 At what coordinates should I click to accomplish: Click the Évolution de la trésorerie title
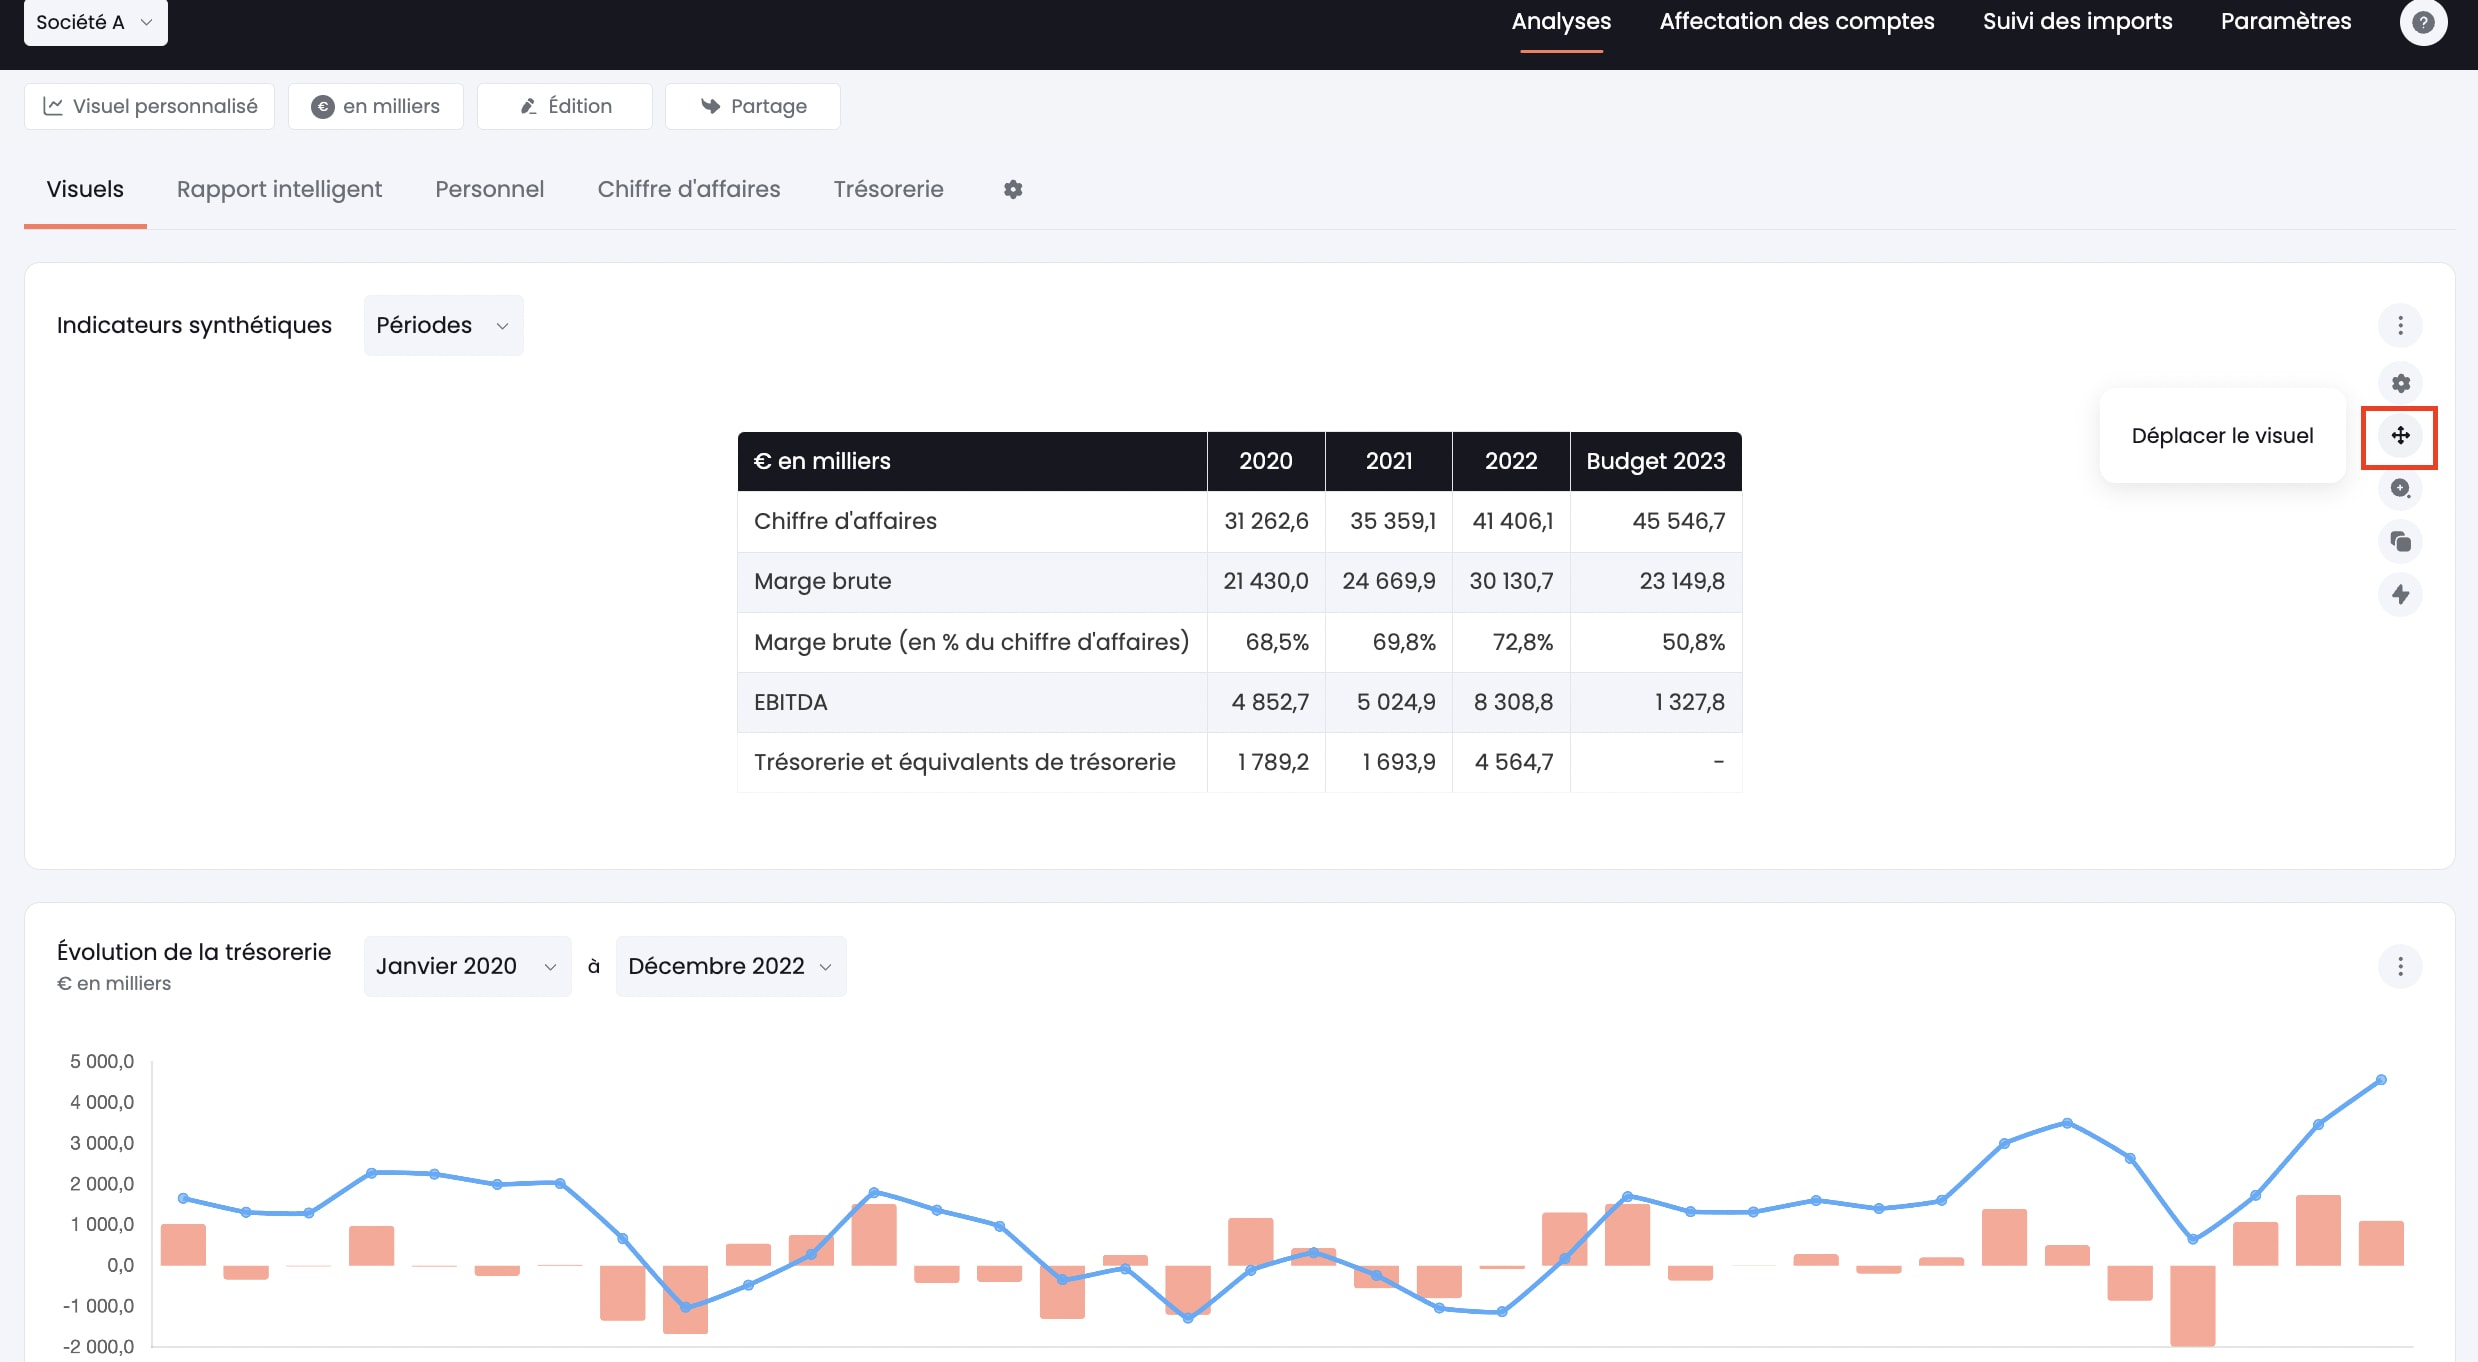coord(194,951)
